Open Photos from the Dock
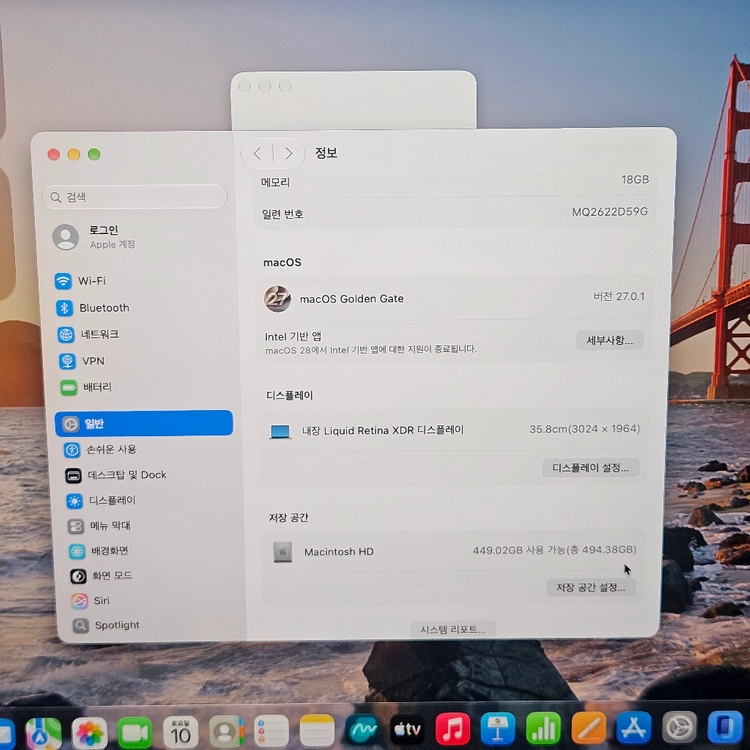This screenshot has height=750, width=750. click(x=89, y=733)
